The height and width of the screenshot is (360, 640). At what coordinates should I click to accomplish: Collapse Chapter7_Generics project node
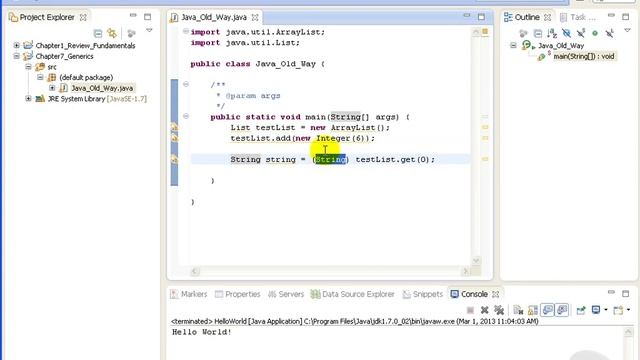point(16,56)
